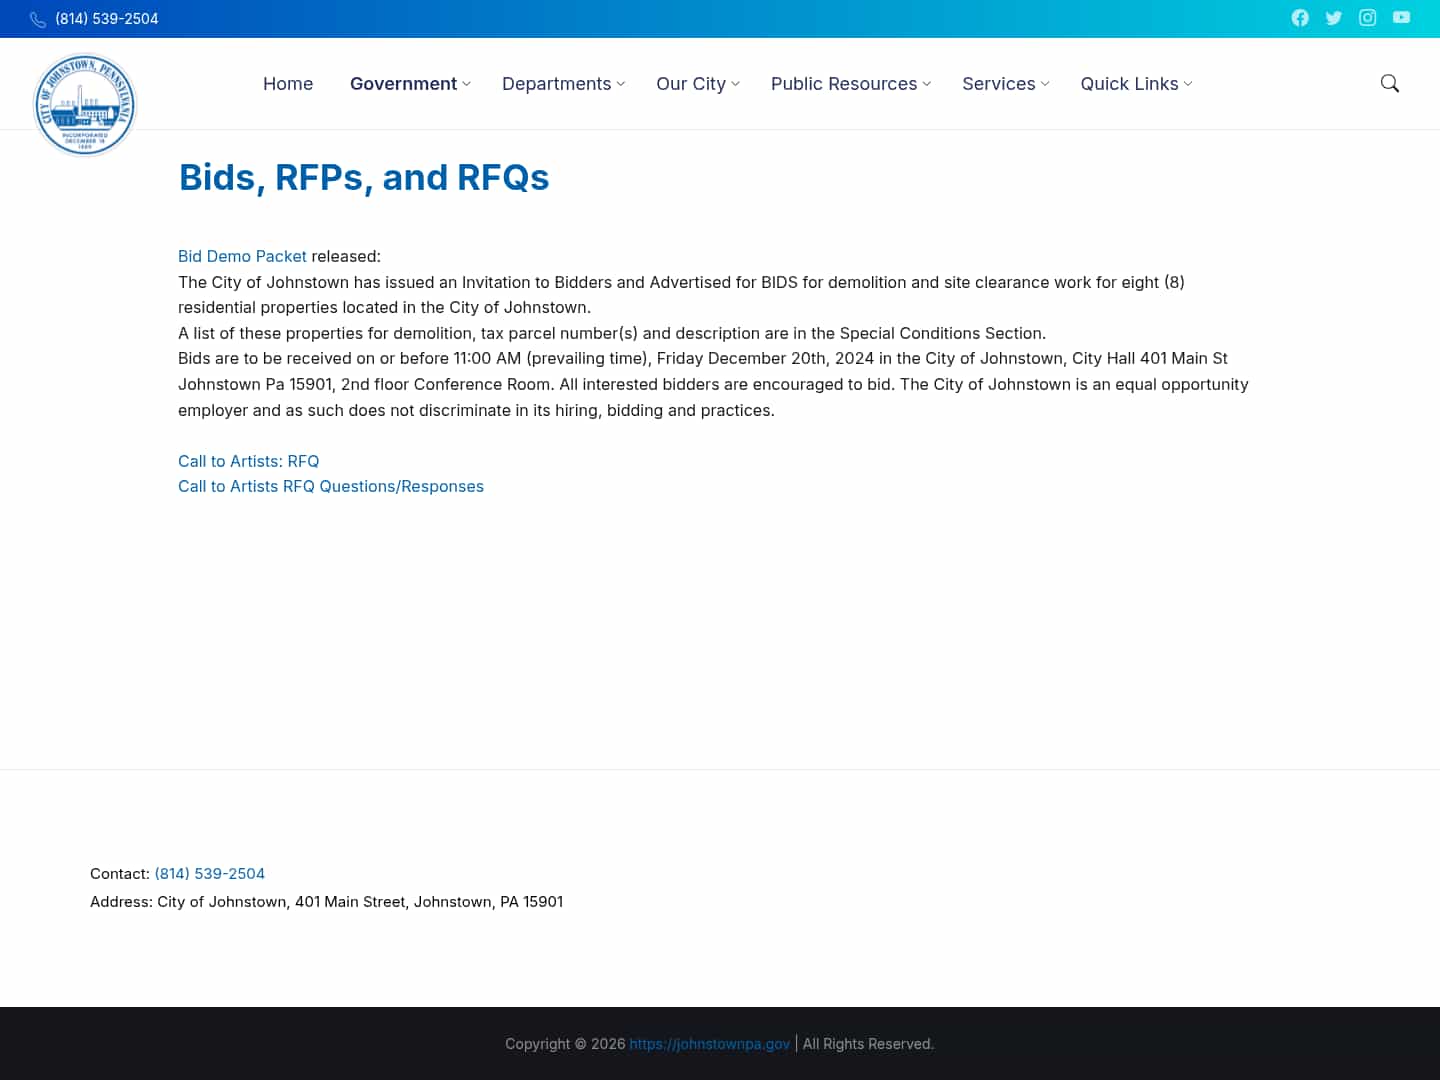
Task: Expand the Public Resources dropdown
Action: (x=843, y=84)
